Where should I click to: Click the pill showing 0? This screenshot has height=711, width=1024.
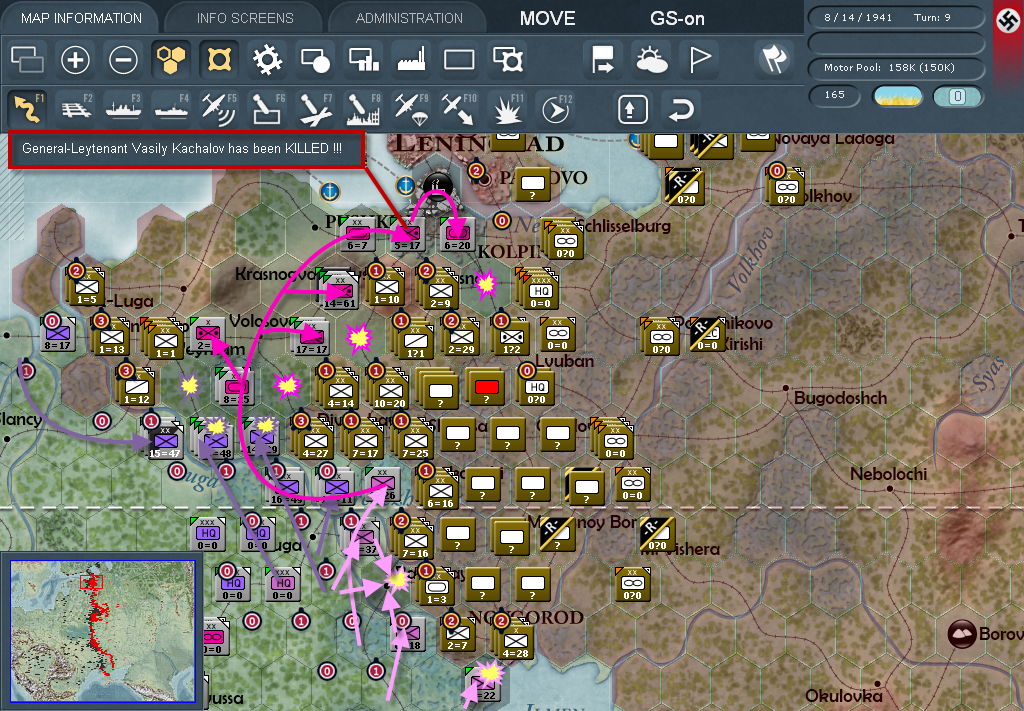coord(957,96)
